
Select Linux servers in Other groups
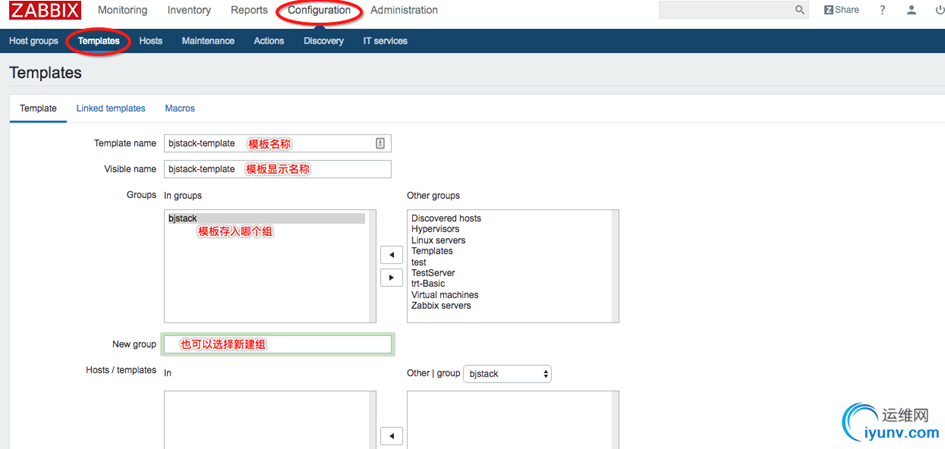pos(438,240)
